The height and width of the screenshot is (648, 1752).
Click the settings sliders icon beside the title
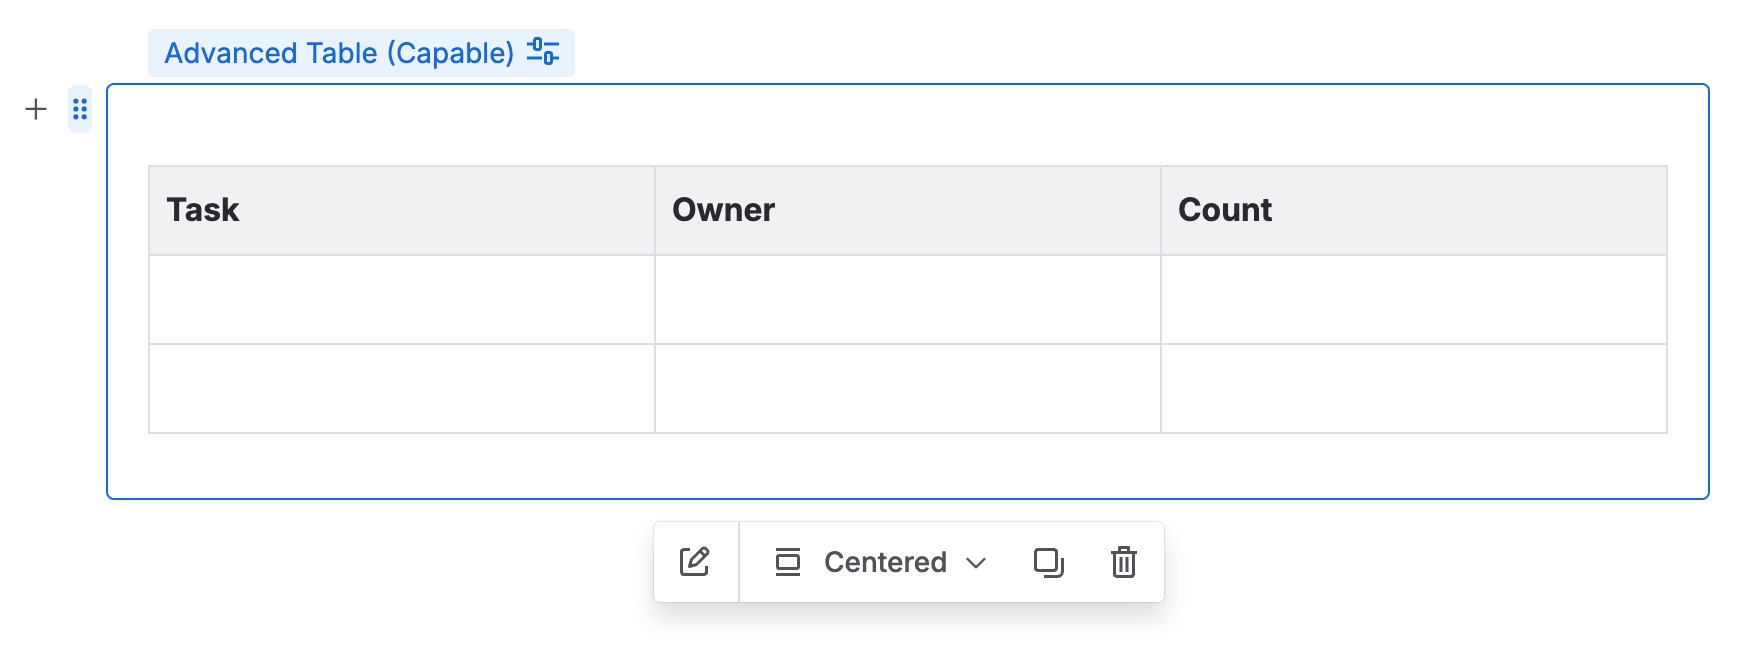point(543,52)
